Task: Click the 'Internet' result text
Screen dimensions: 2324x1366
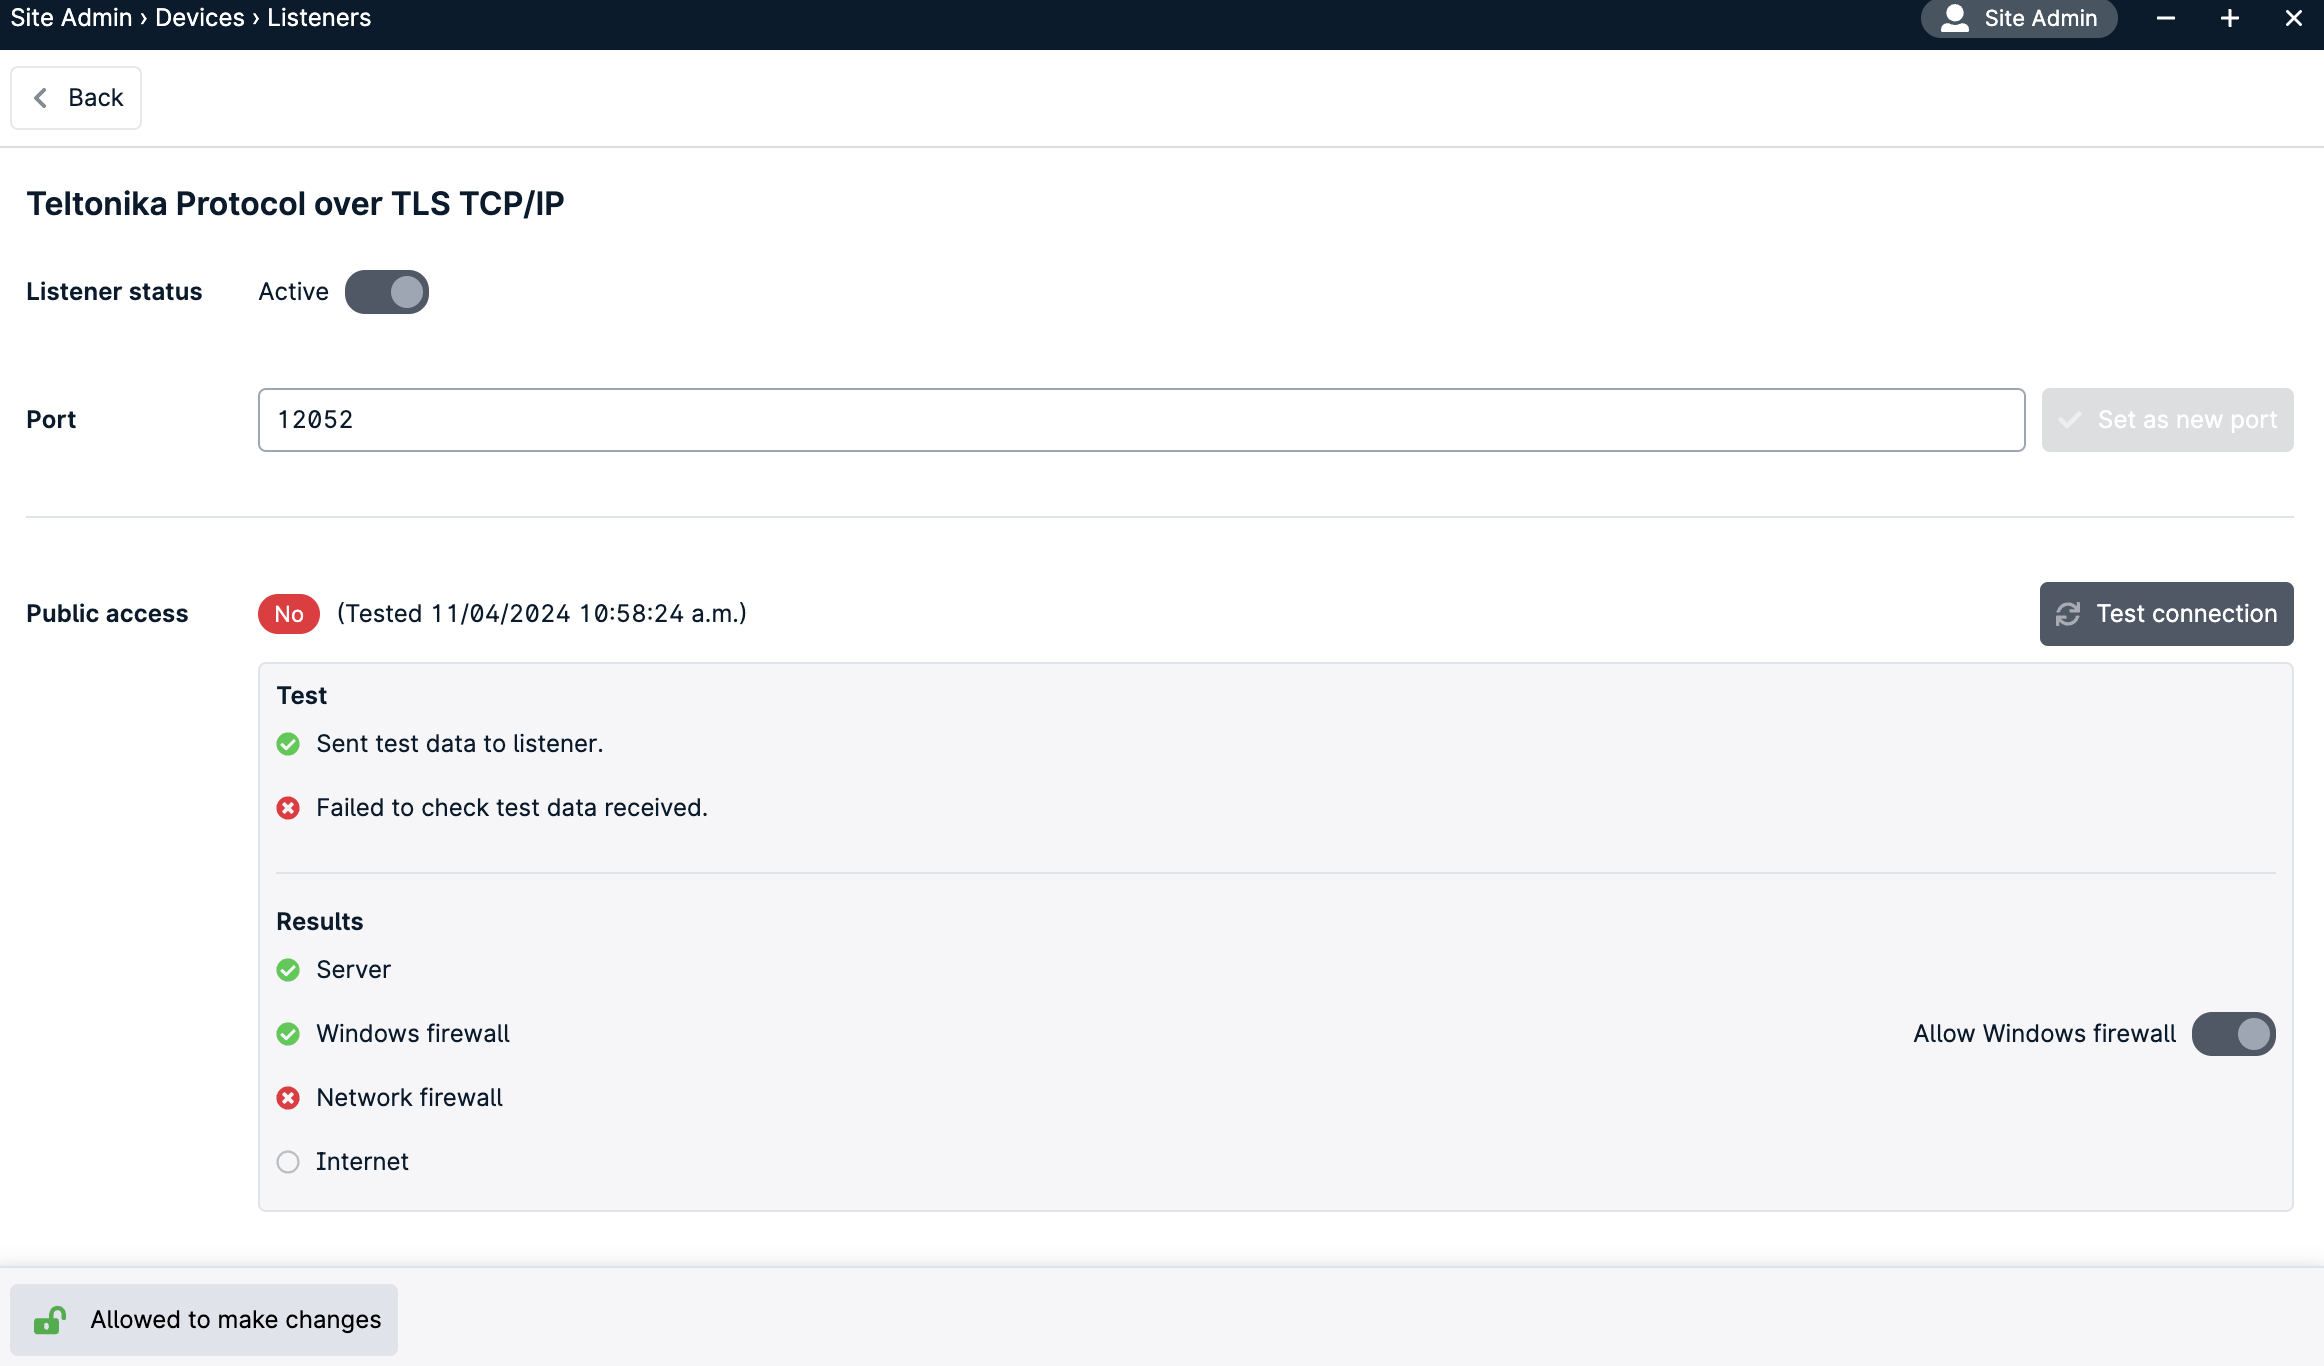Action: (362, 1162)
